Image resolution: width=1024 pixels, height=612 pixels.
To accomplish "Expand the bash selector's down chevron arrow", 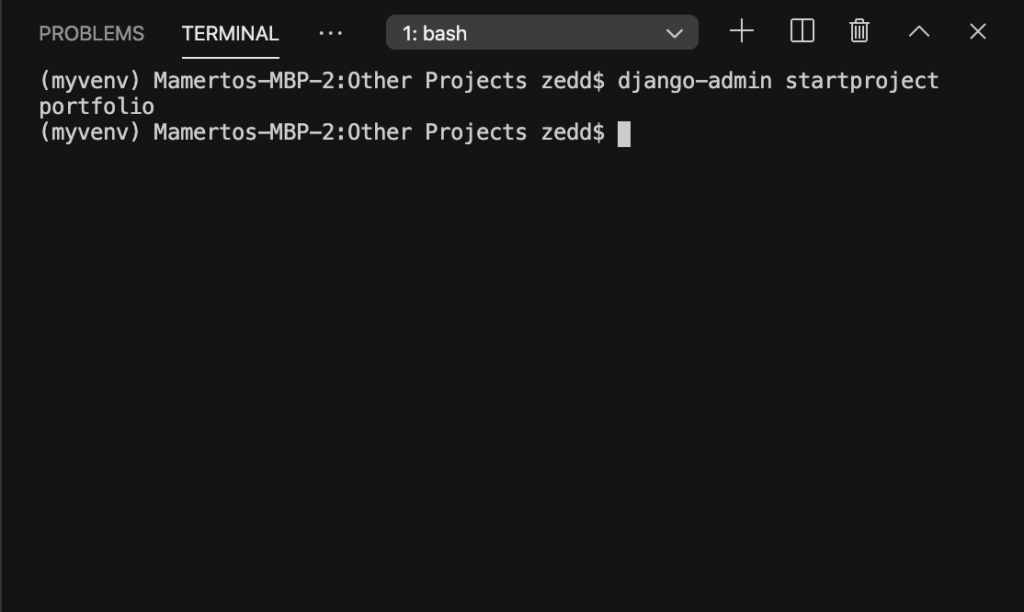I will point(674,33).
